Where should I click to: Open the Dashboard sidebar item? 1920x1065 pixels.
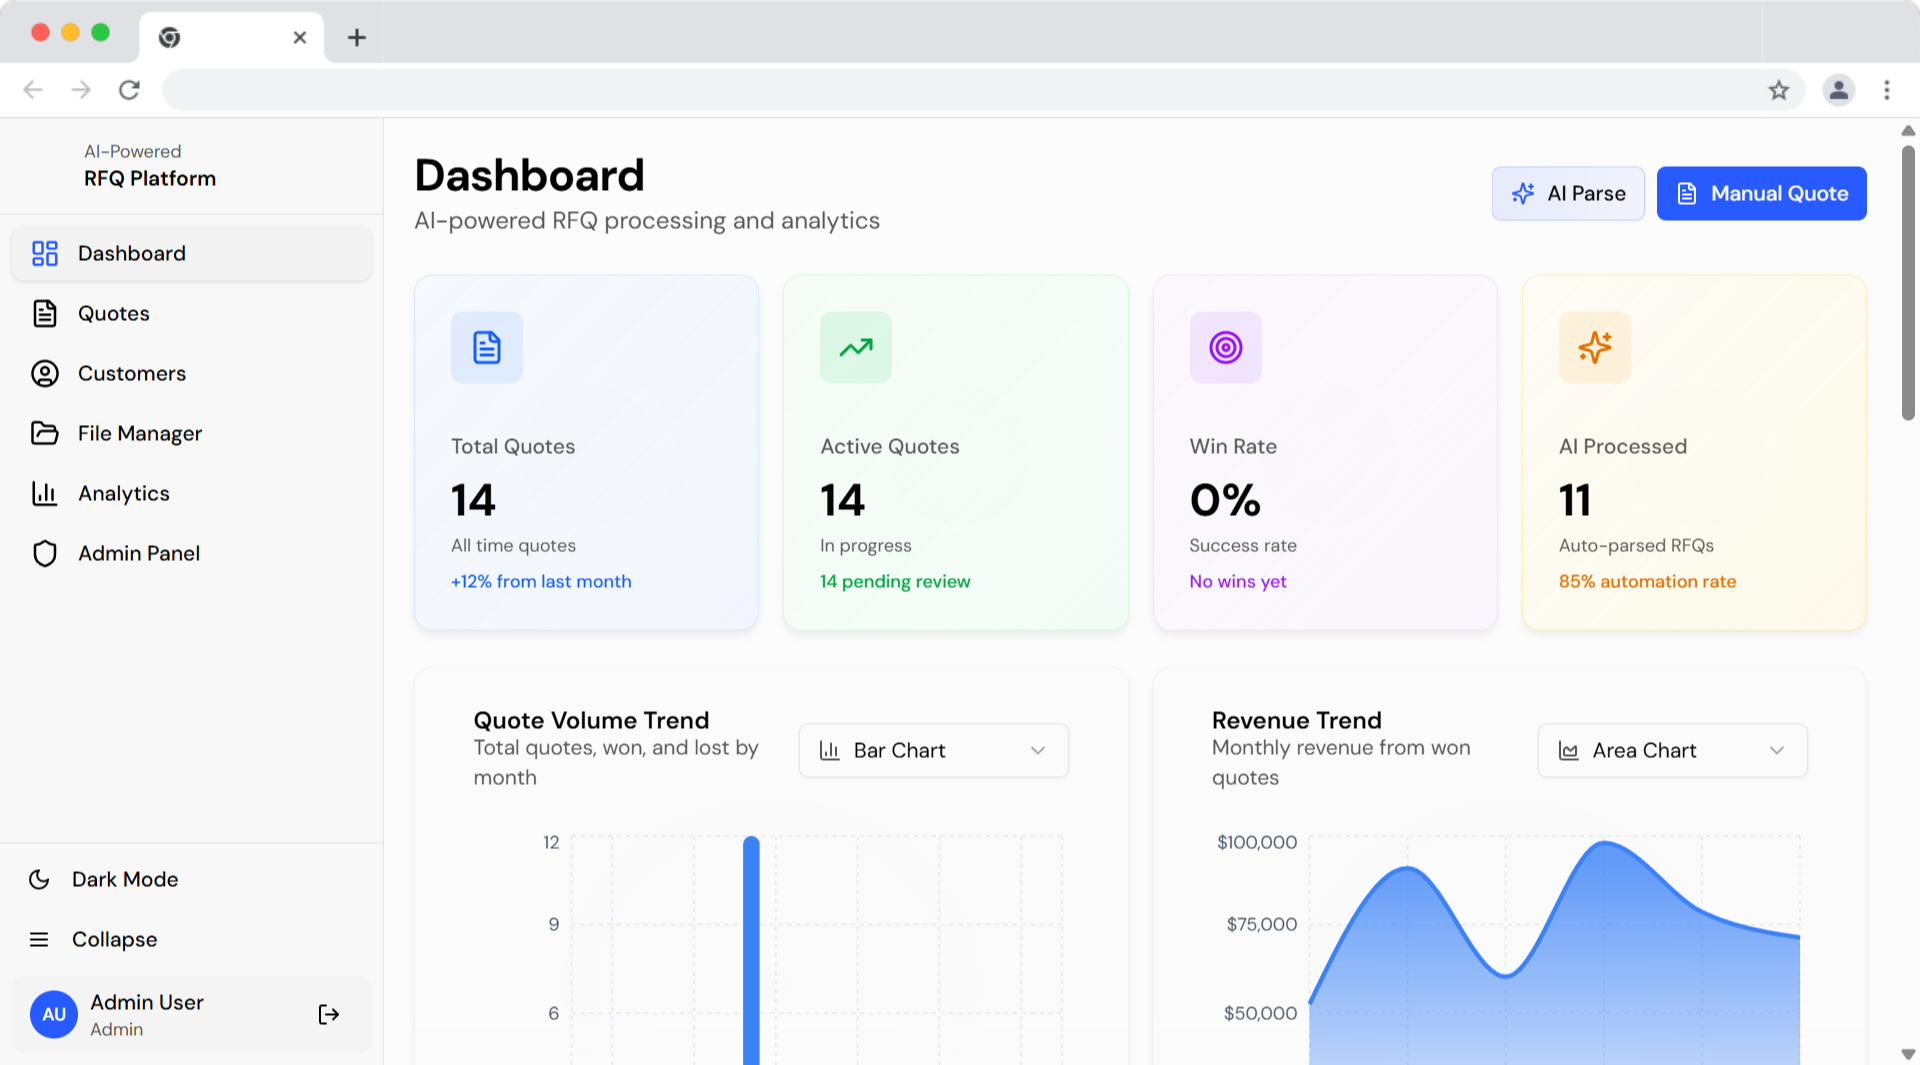[x=191, y=253]
